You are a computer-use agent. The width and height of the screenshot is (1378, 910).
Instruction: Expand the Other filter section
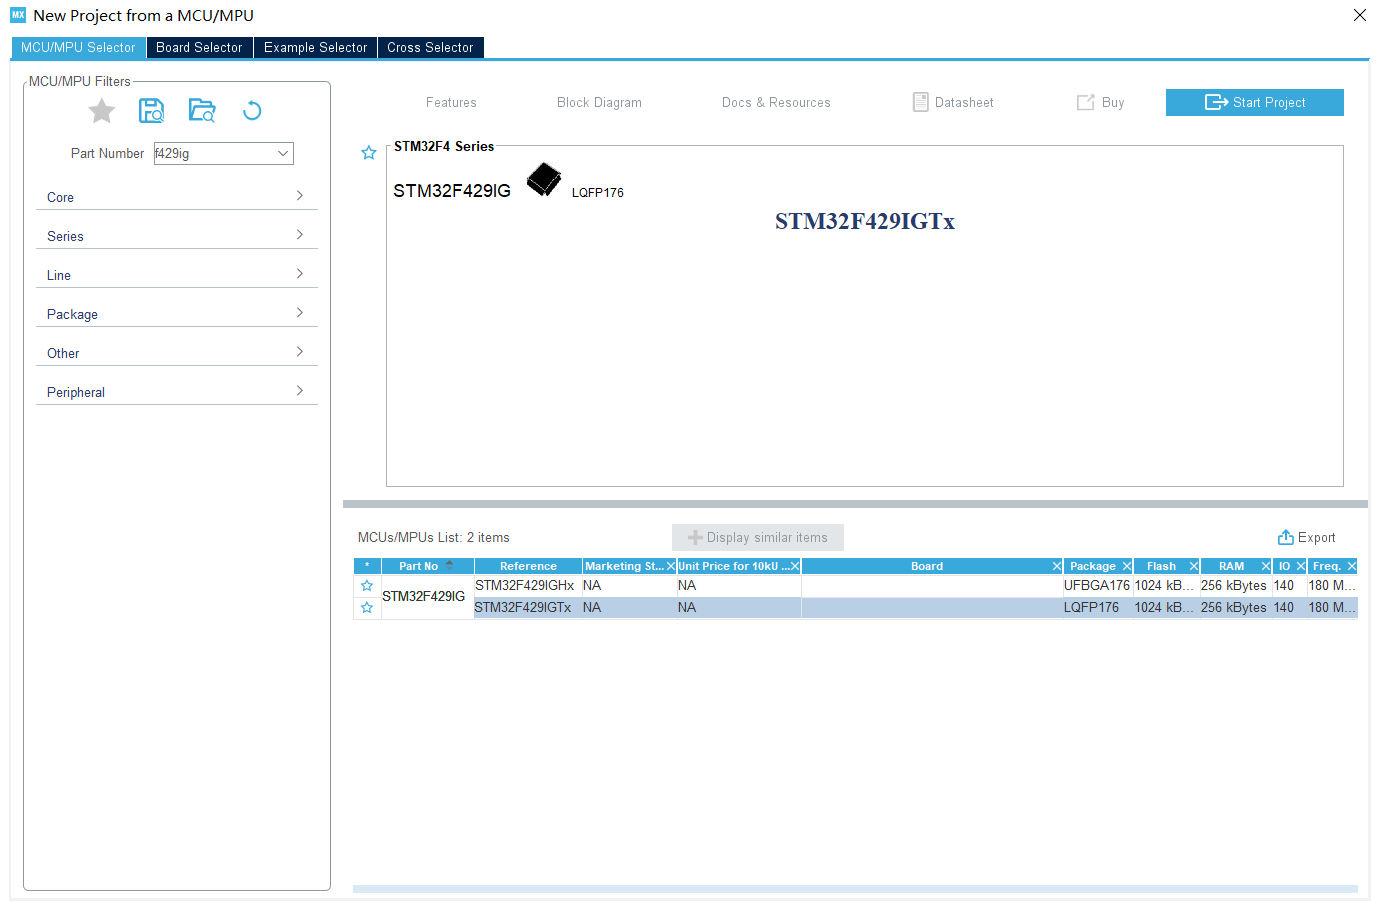(176, 353)
